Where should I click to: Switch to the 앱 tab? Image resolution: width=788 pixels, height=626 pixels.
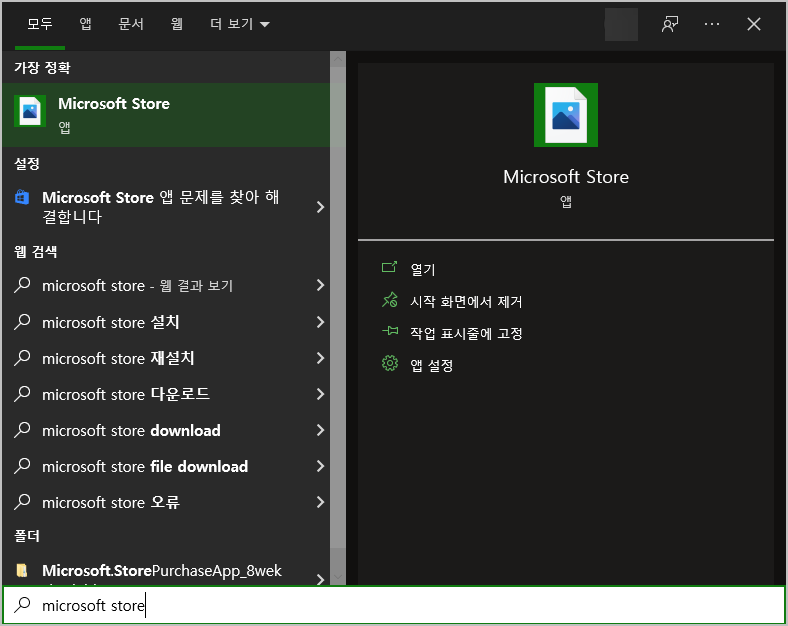pos(85,24)
